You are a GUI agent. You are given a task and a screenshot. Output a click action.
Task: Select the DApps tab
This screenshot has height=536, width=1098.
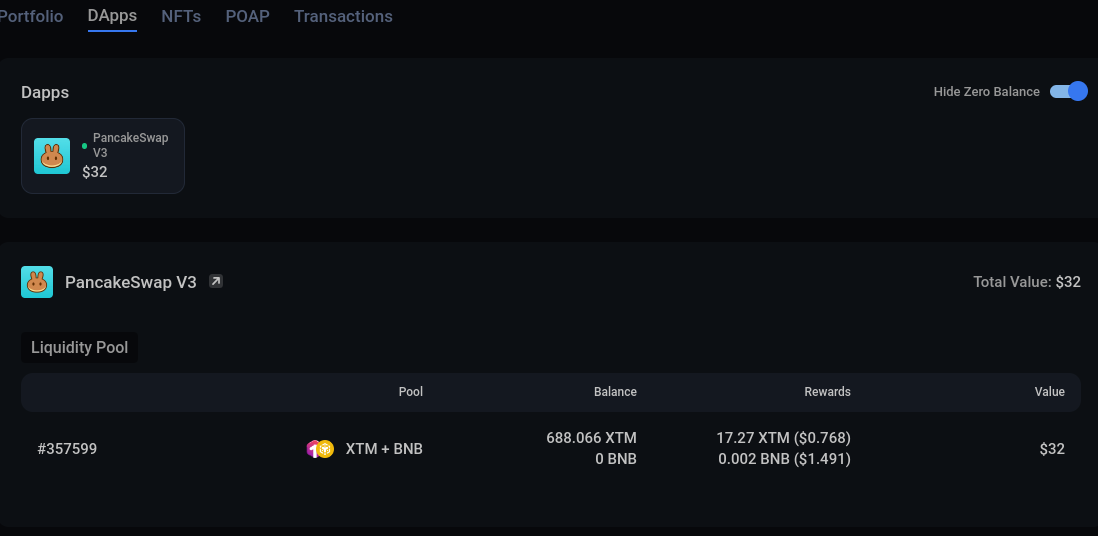pyautogui.click(x=112, y=16)
